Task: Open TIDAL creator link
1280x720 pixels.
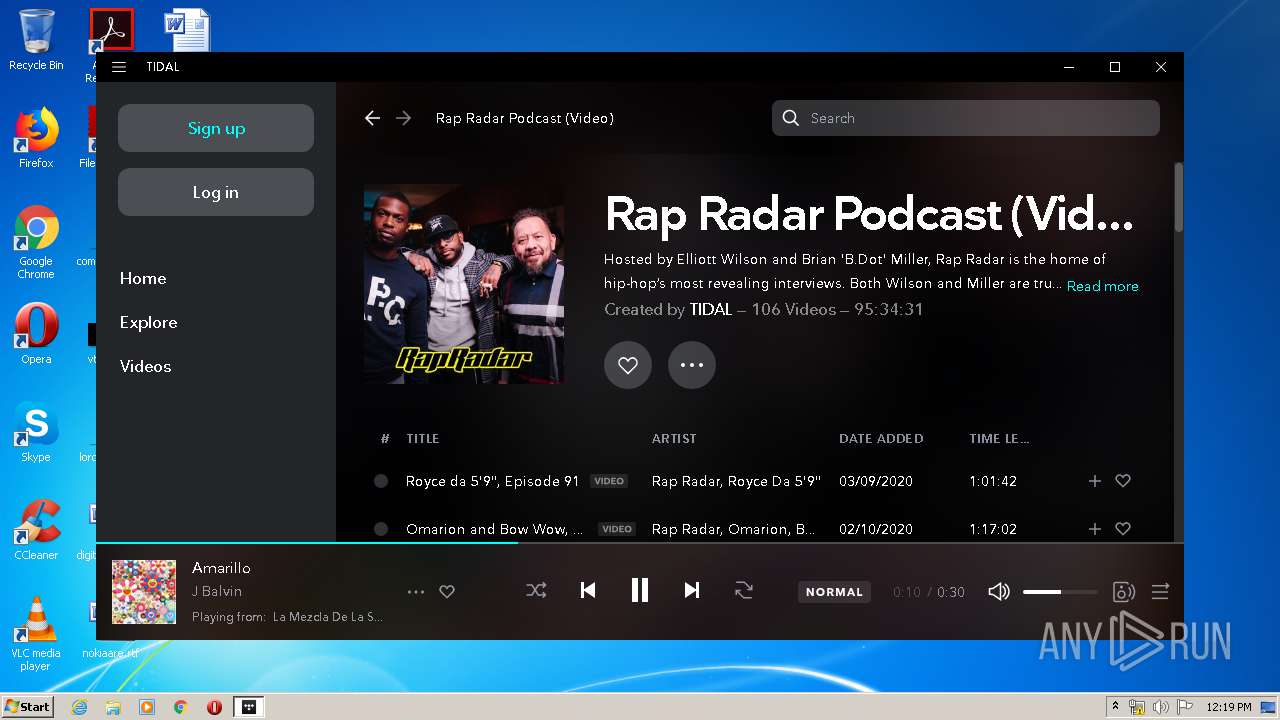Action: click(711, 310)
